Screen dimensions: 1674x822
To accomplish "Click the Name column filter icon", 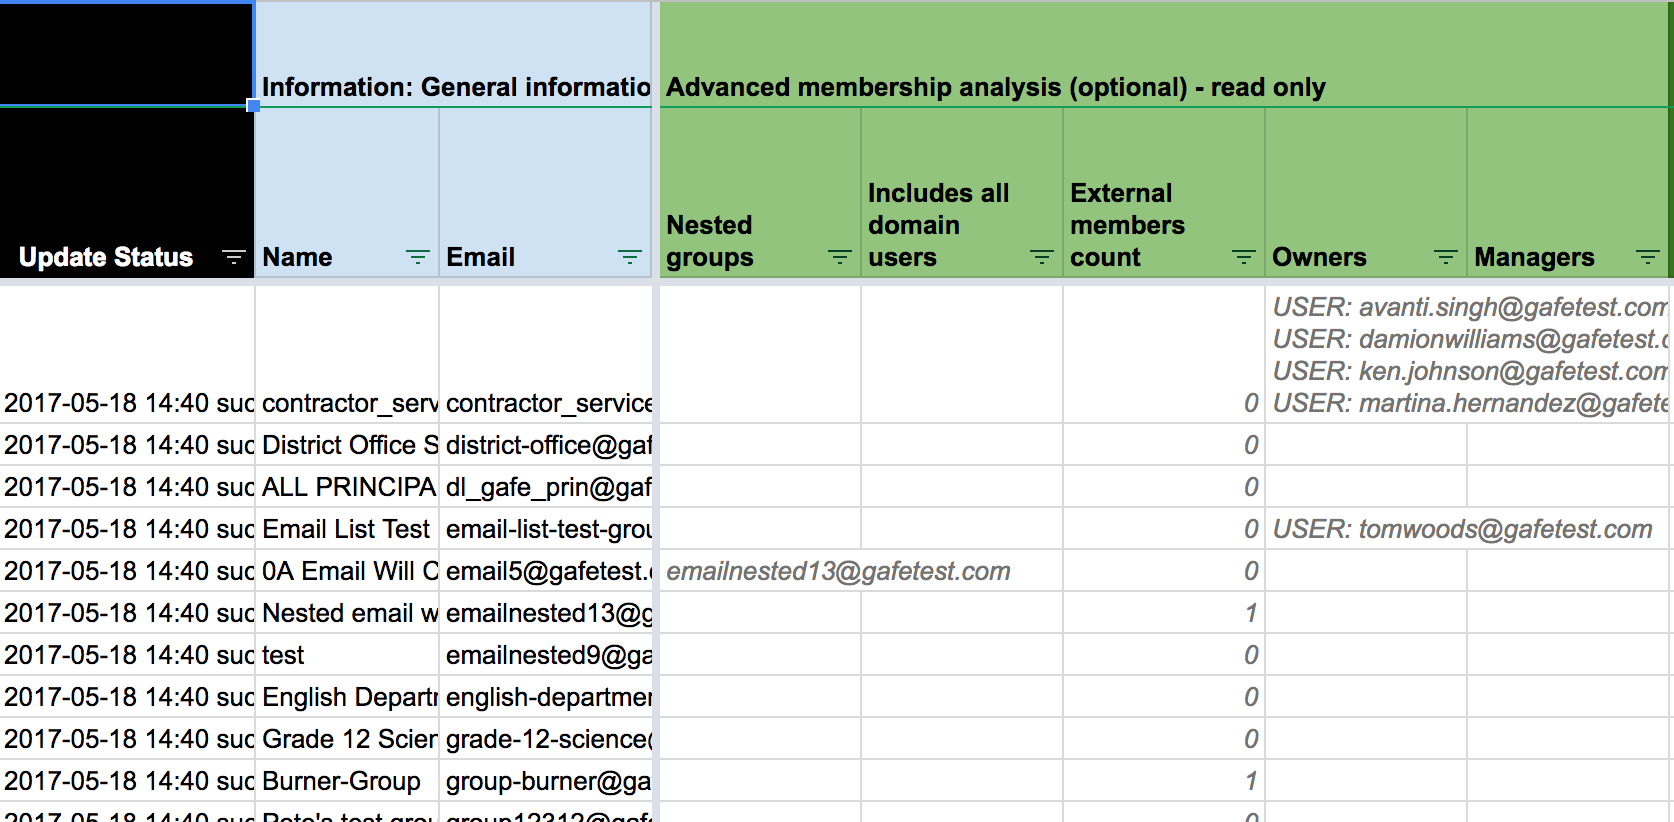I will coord(418,258).
